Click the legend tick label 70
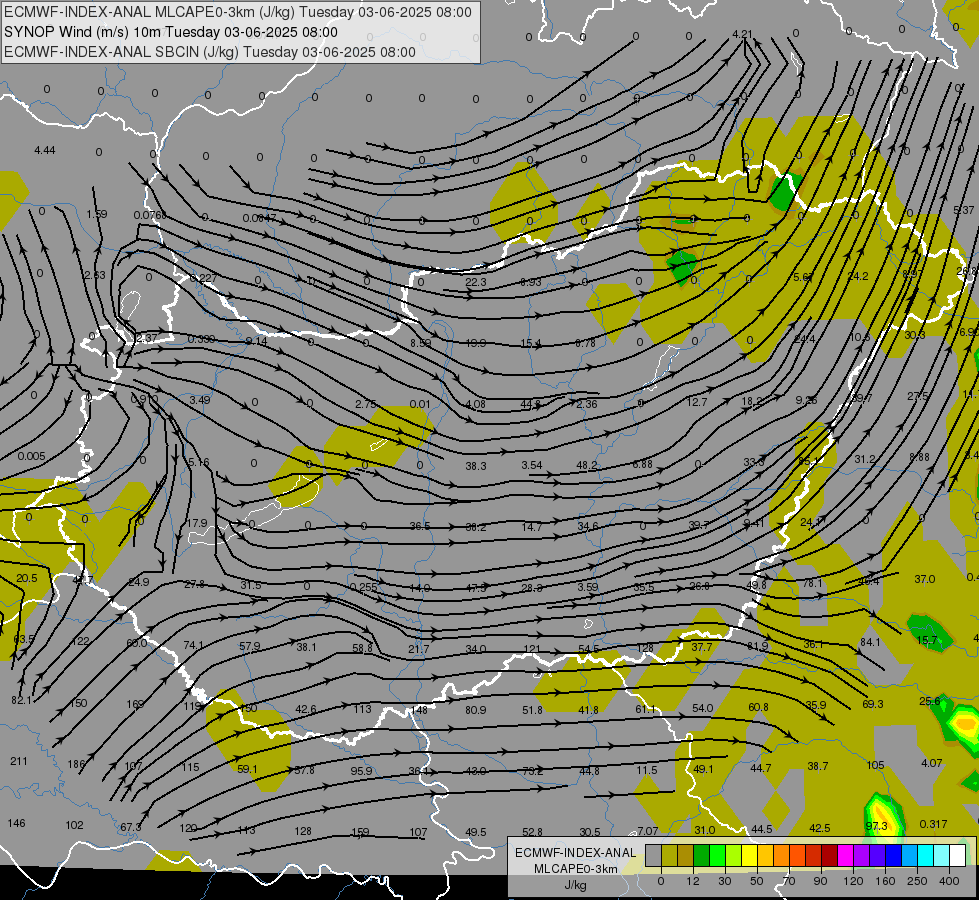Image resolution: width=979 pixels, height=900 pixels. tap(789, 881)
